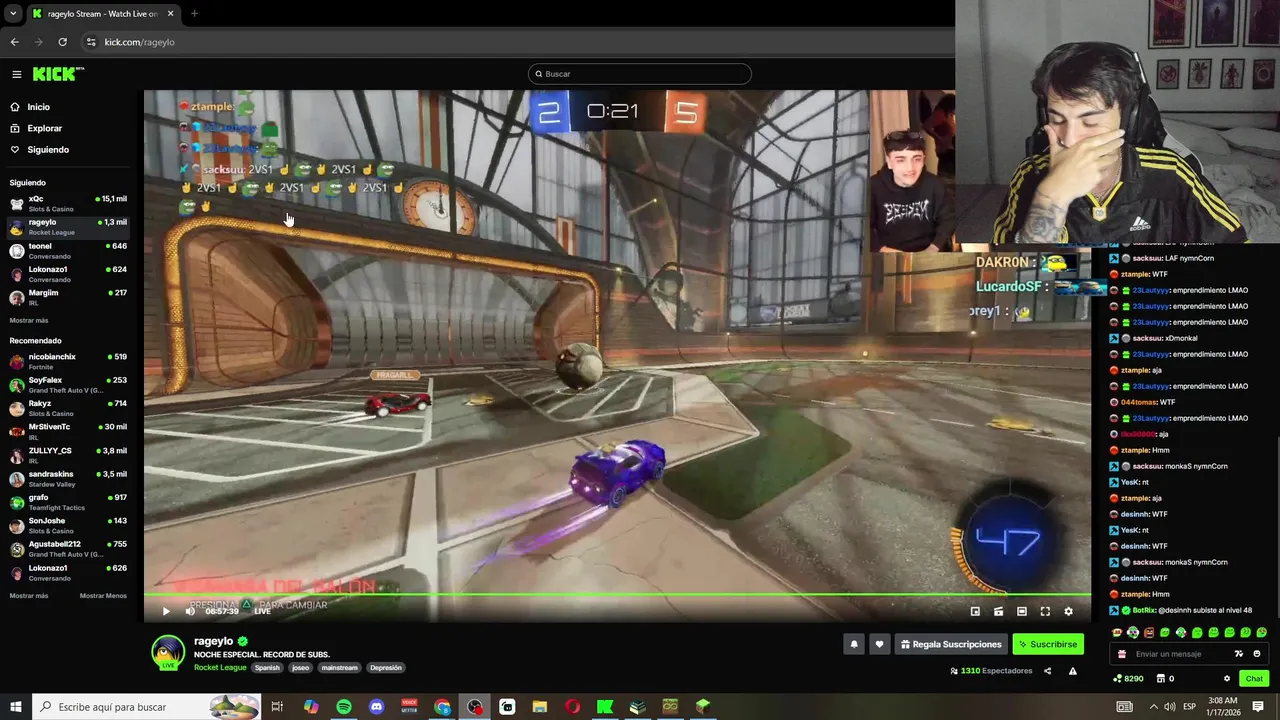Open teonel followed channel
1280x720 pixels.
click(x=68, y=250)
